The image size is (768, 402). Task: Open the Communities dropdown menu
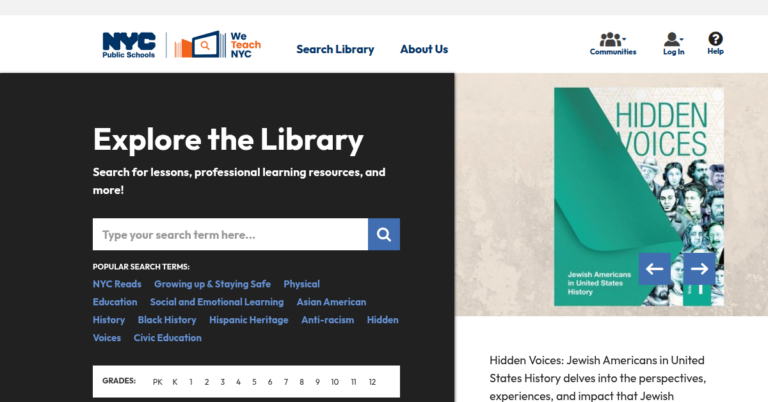[613, 44]
